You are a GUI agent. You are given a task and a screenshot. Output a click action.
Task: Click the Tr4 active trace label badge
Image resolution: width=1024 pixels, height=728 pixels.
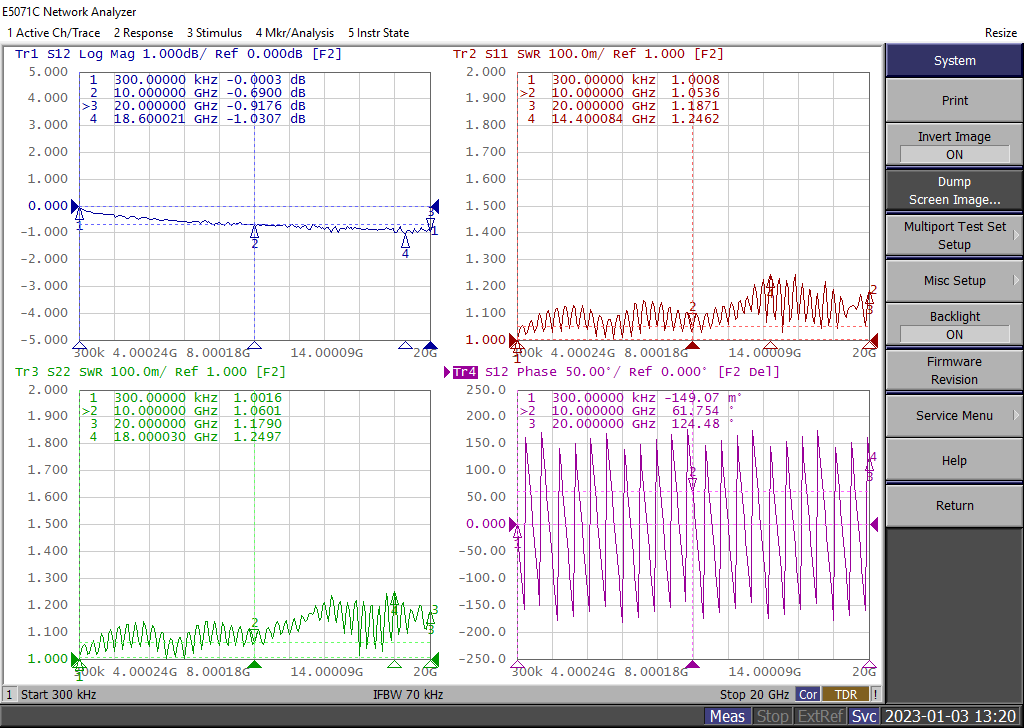[x=464, y=372]
